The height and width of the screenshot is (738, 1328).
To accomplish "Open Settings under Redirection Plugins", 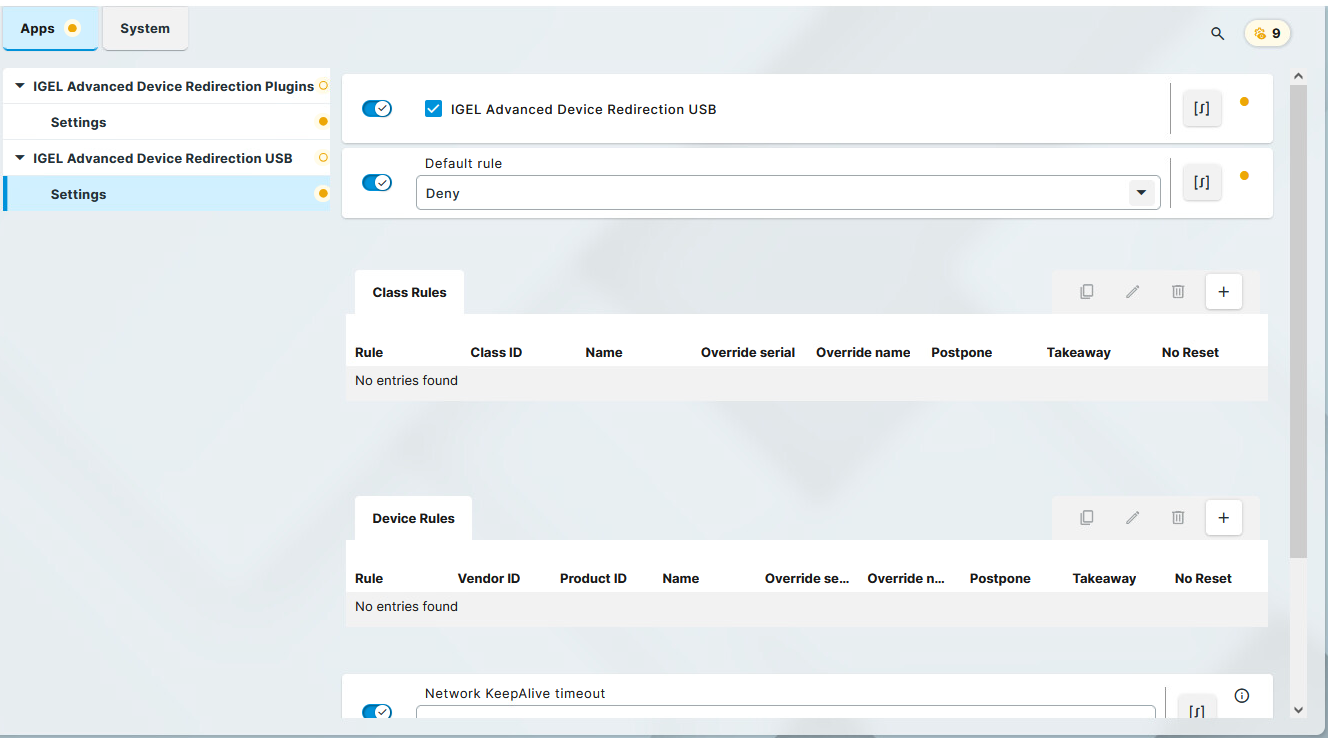I will (x=78, y=122).
